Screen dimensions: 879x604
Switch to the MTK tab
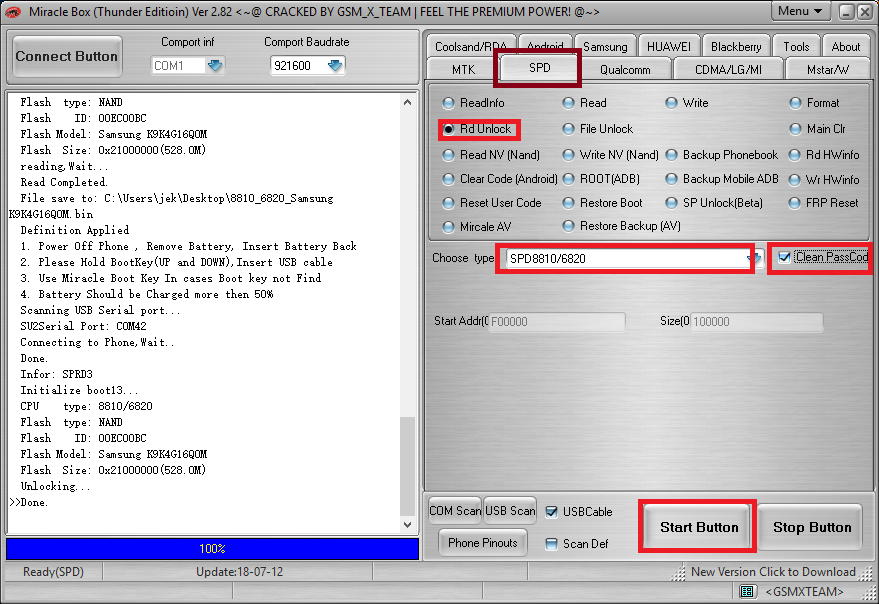pyautogui.click(x=463, y=70)
